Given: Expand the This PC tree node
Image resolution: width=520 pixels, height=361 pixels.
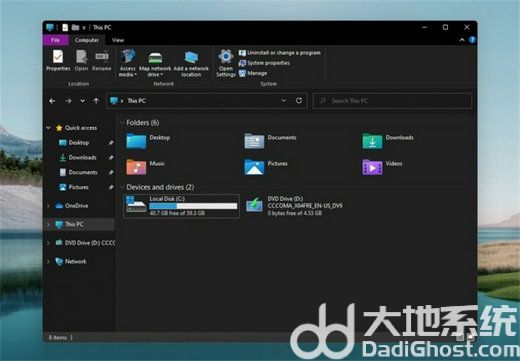Looking at the screenshot, I should [x=49, y=224].
